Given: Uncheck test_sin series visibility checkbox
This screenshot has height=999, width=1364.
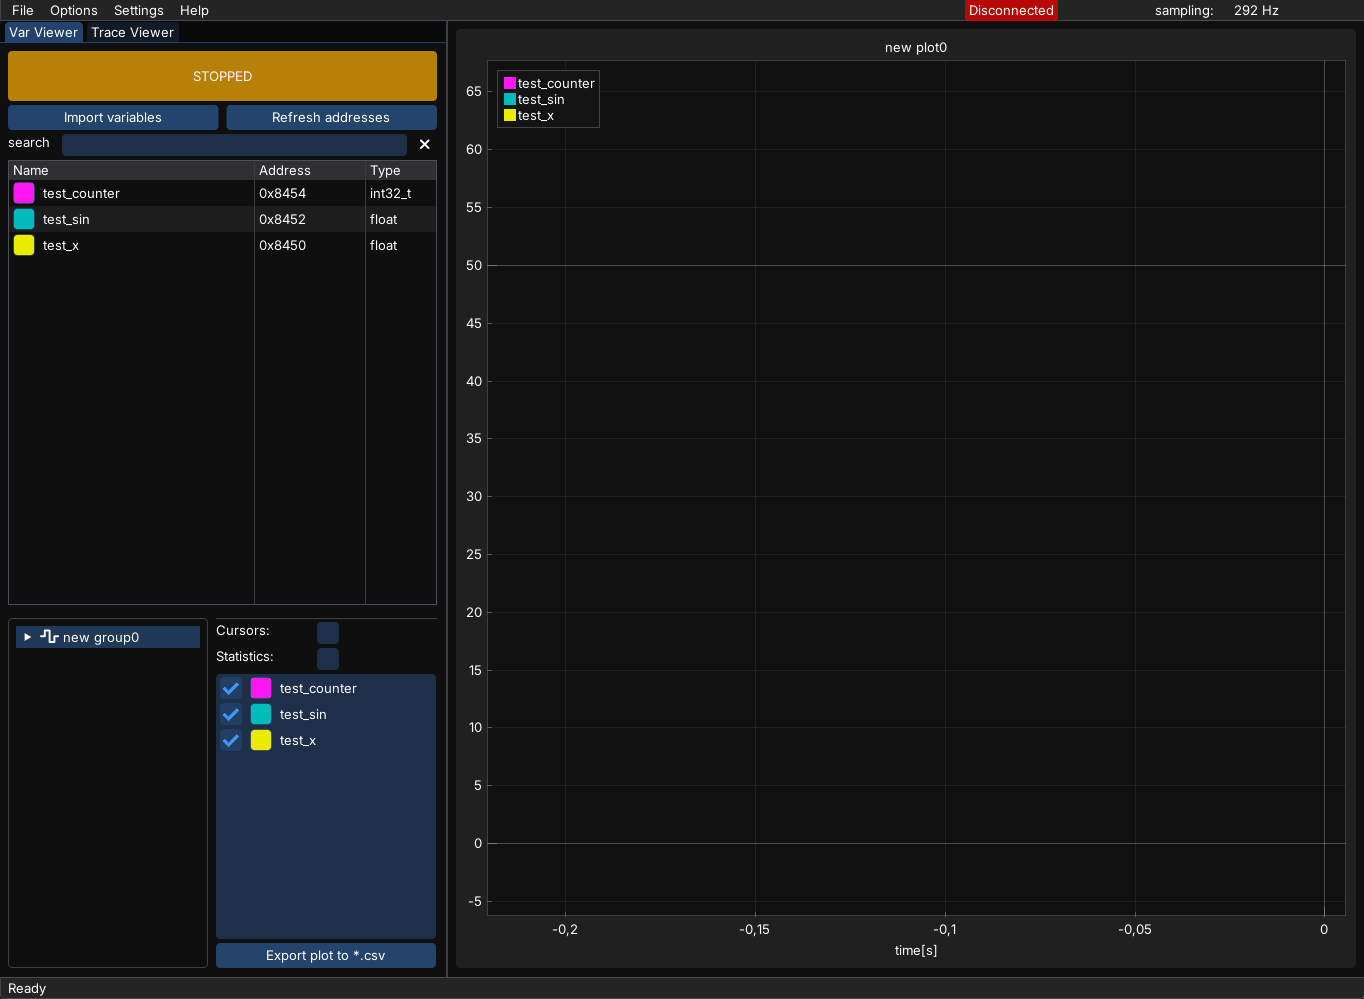Looking at the screenshot, I should click(231, 714).
